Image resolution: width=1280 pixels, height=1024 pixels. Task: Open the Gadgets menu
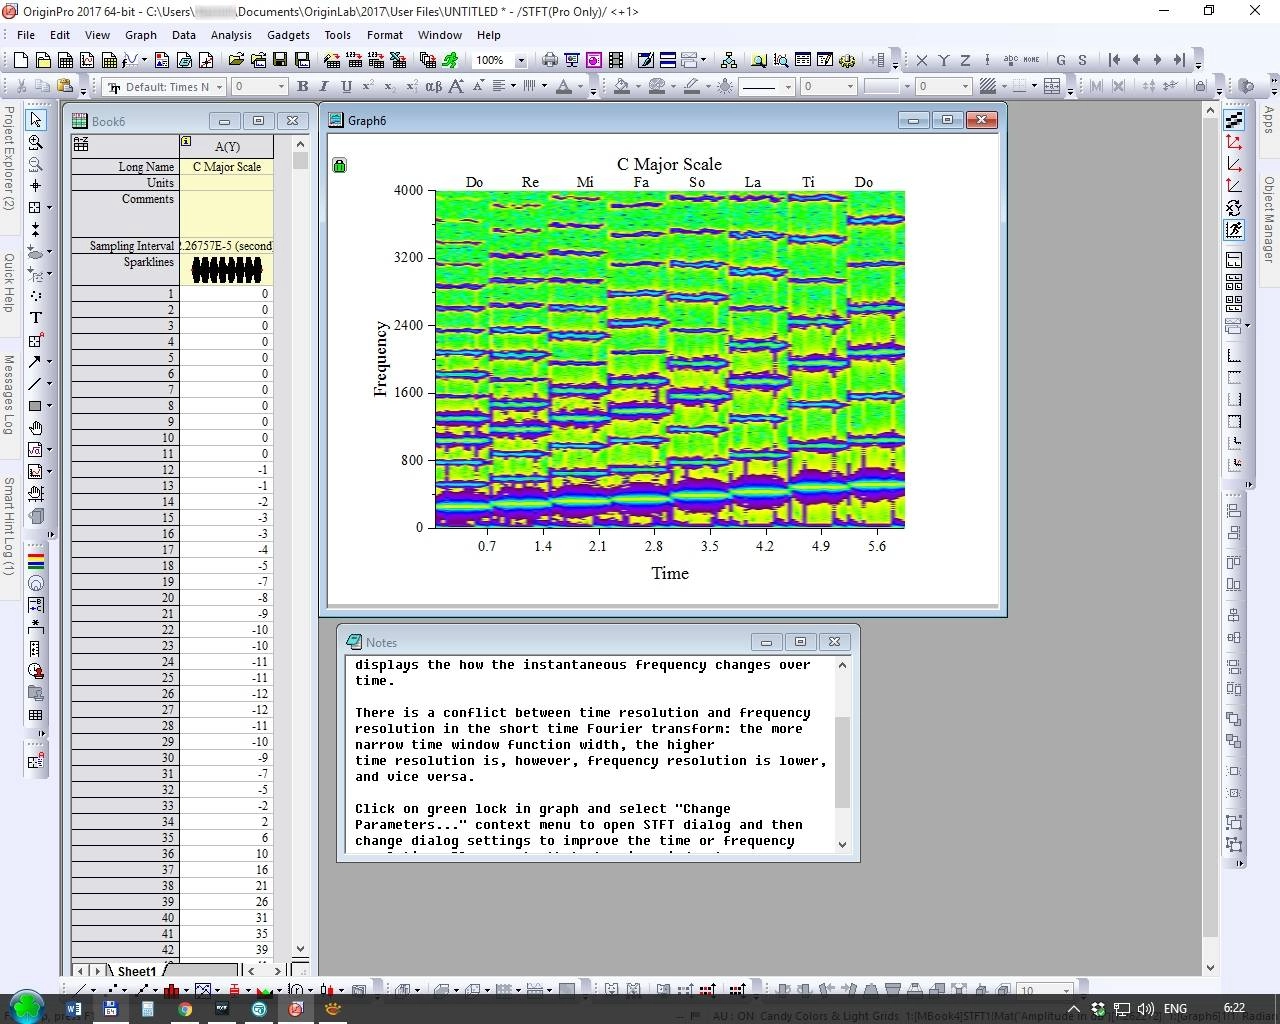288,34
